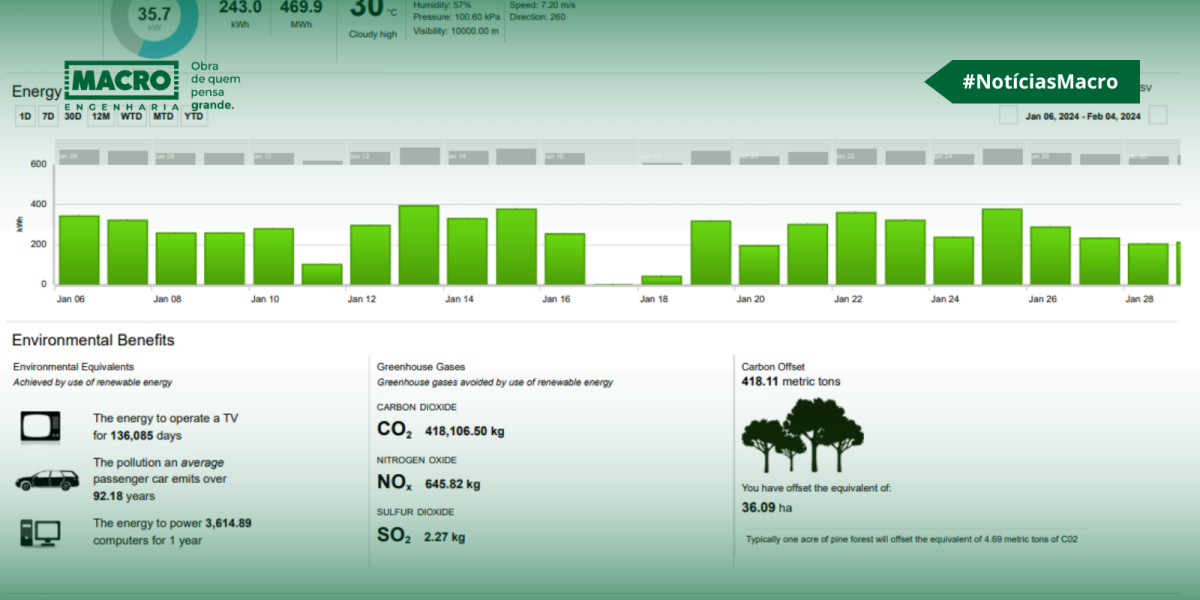Click the CO2 carbon dioxide symbol
The image size is (1200, 600).
tap(394, 430)
